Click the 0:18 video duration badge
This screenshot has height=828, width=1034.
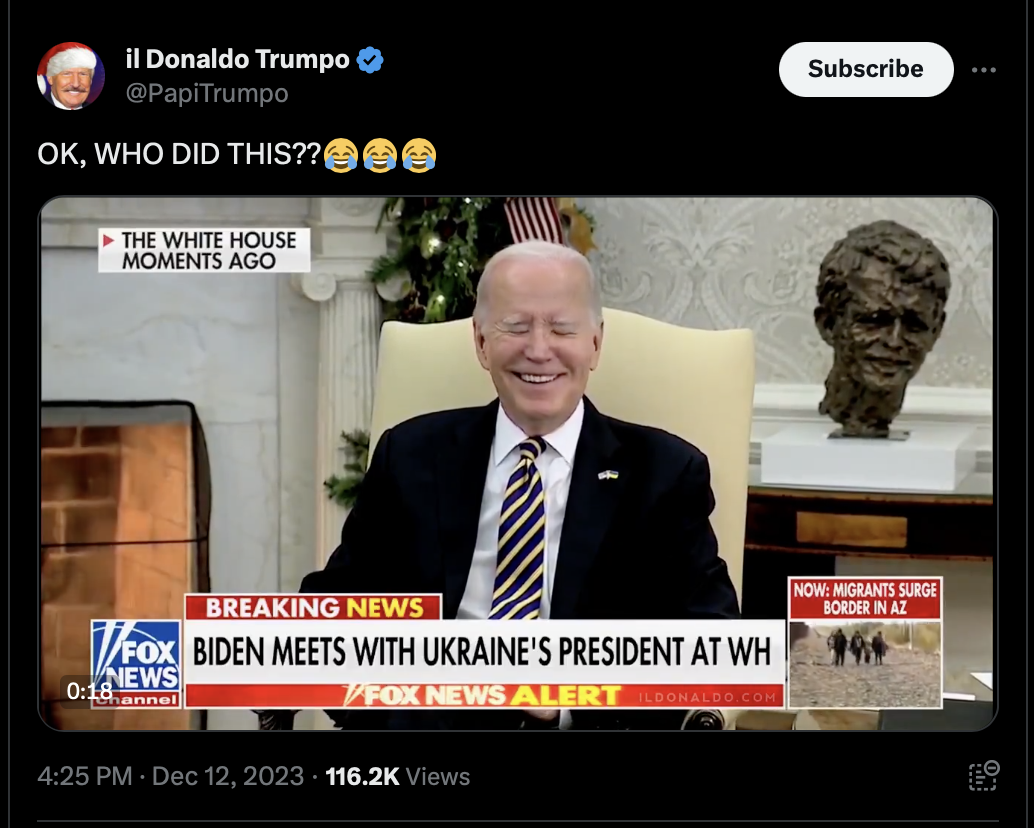(x=89, y=691)
